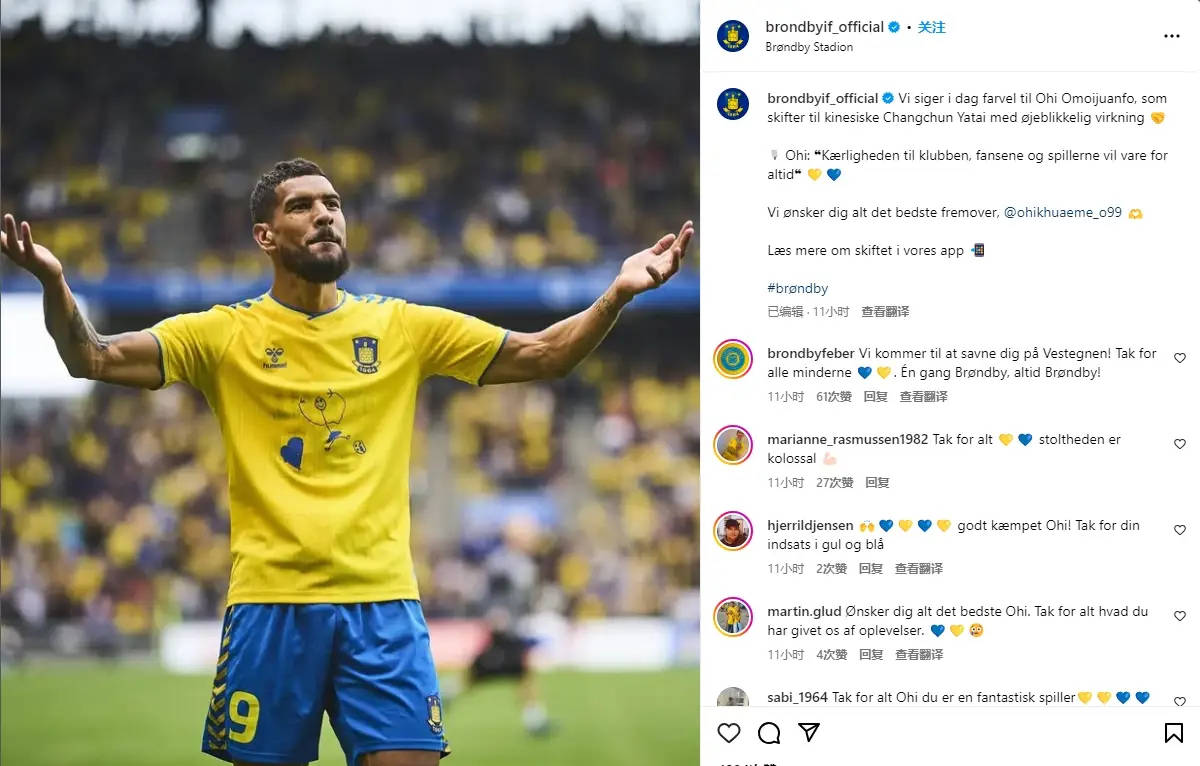Open the @ohikhuaeme_o99 mention link
This screenshot has width=1200, height=766.
(1063, 213)
